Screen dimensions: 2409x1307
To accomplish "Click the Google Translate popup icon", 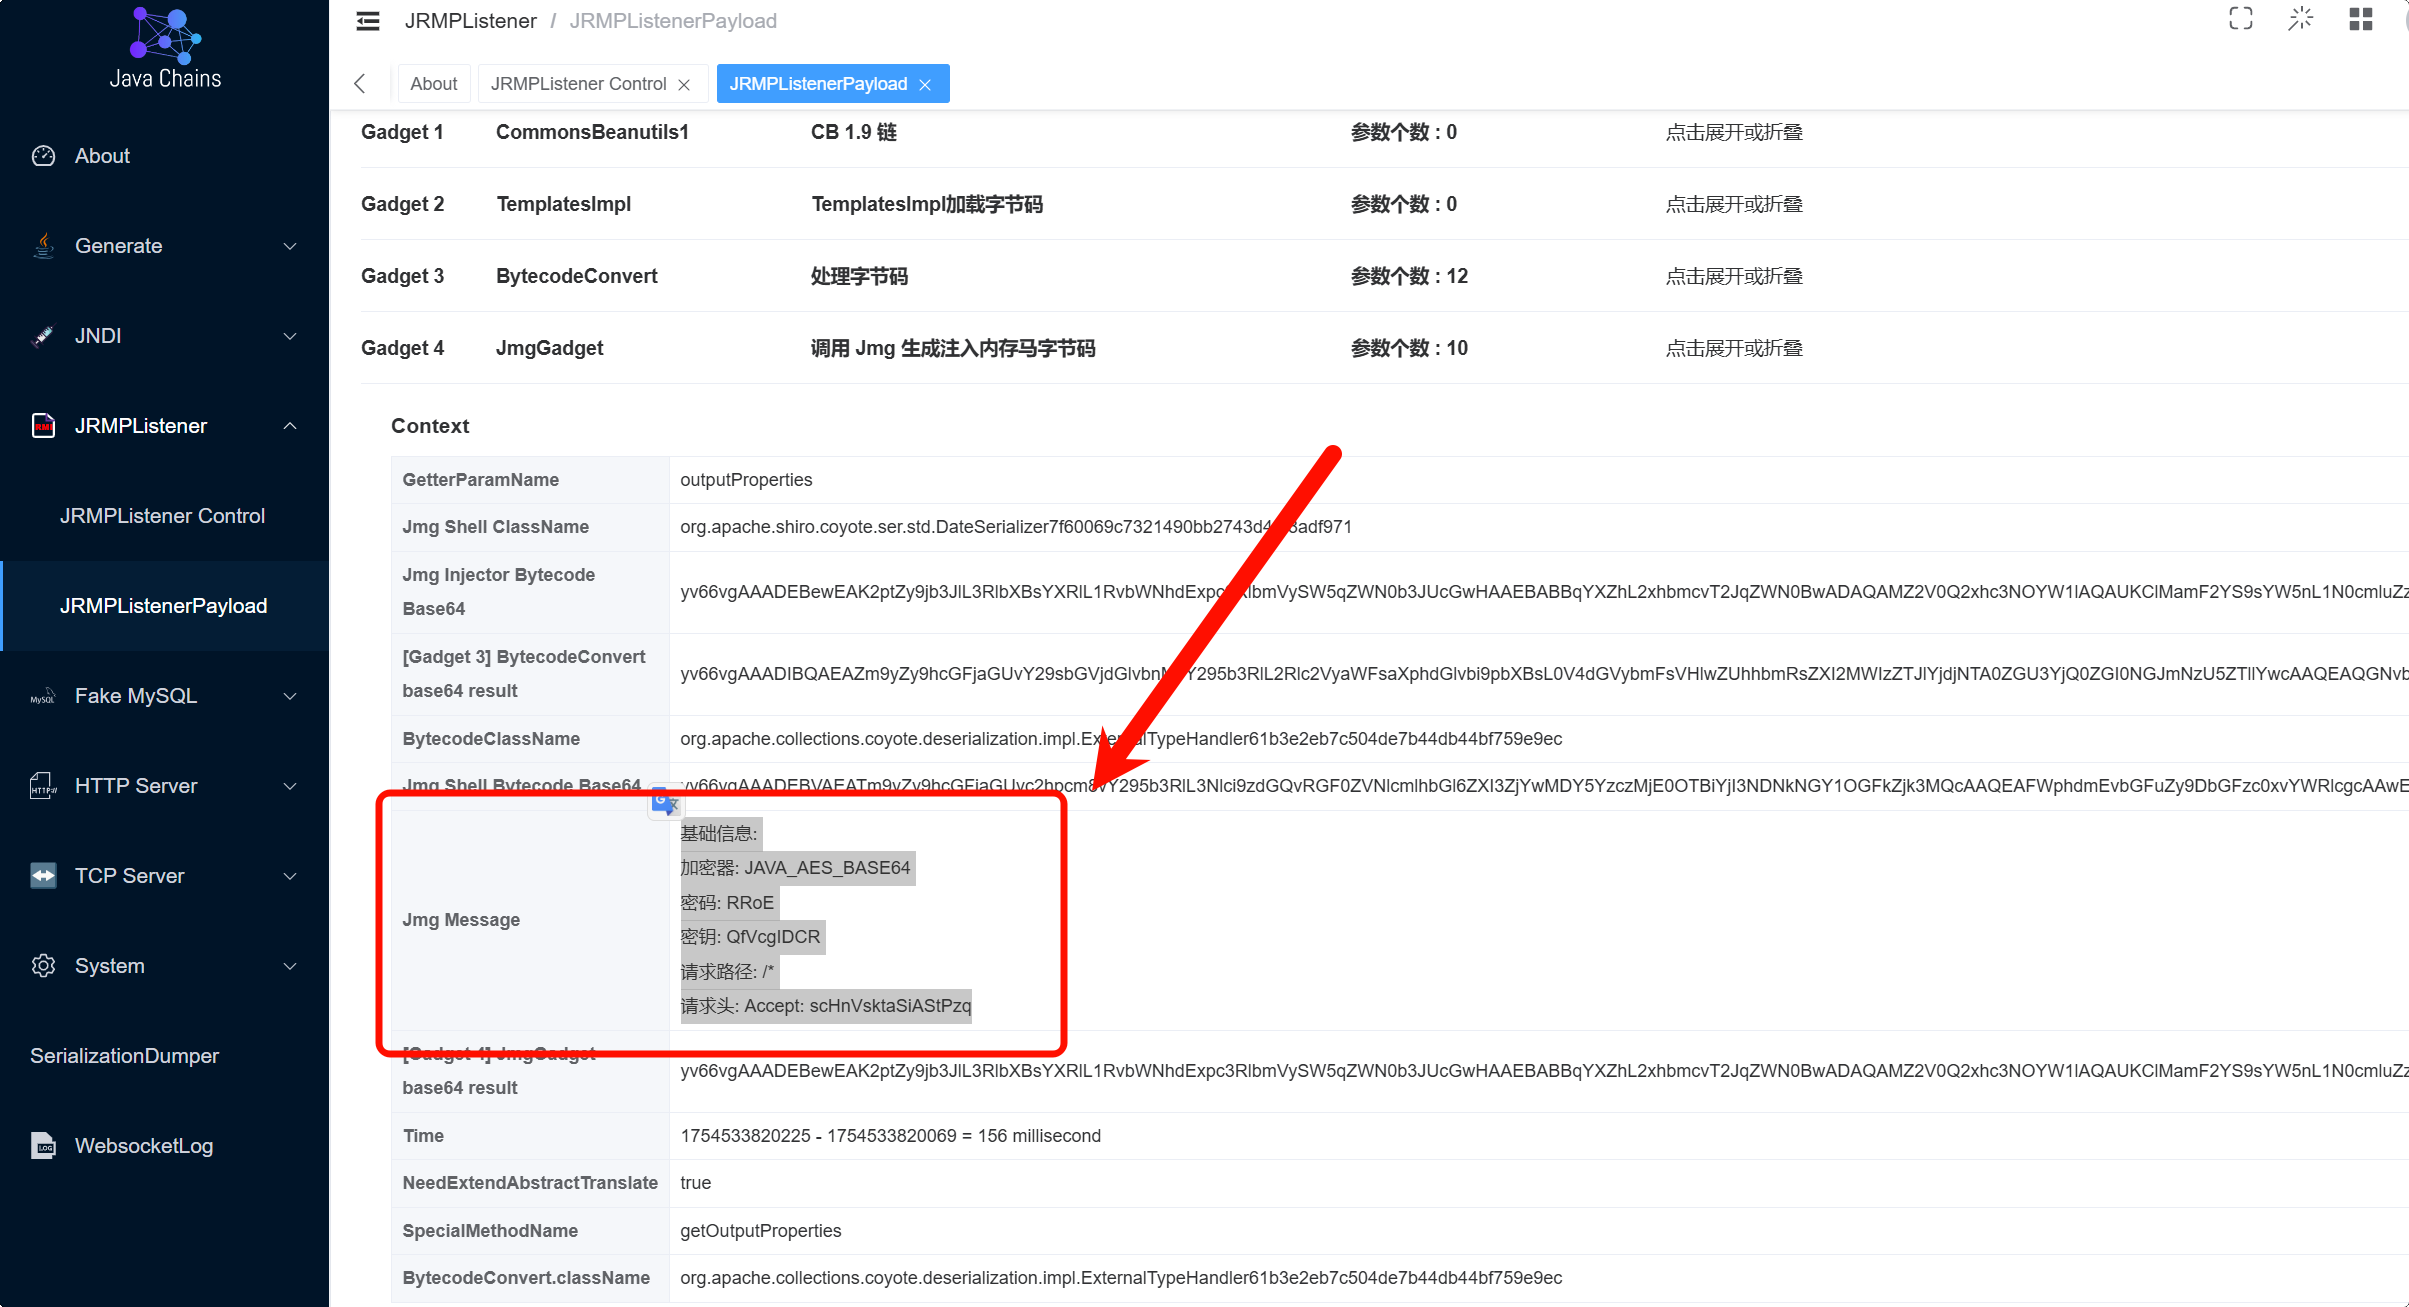I will coord(665,802).
